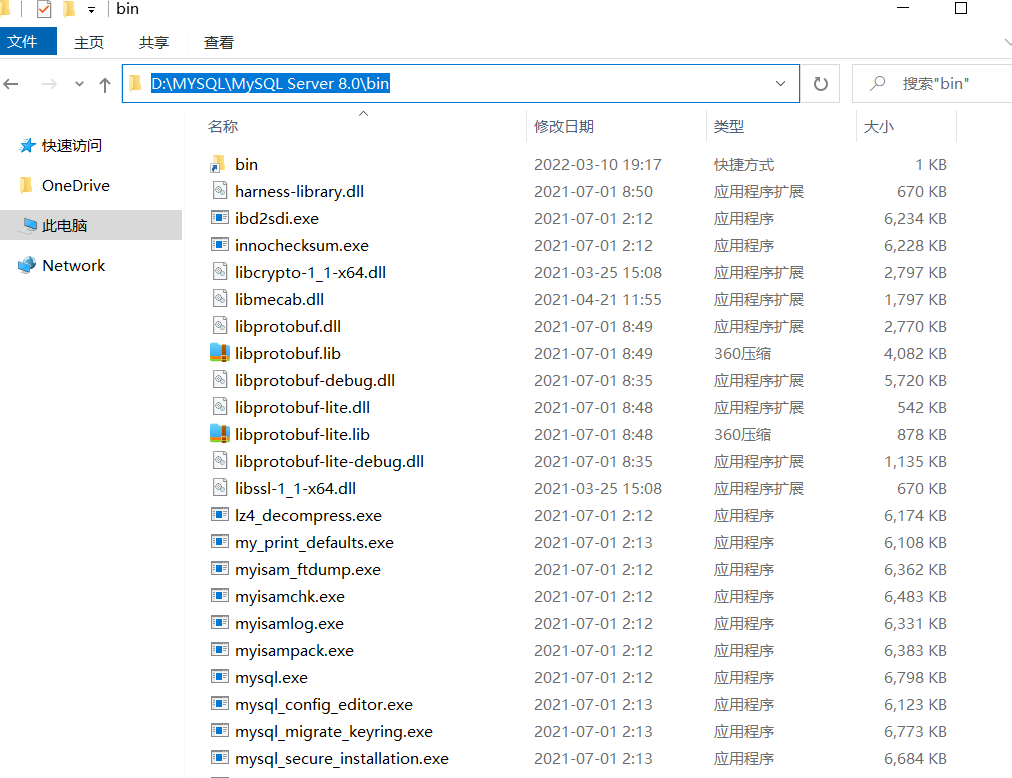This screenshot has width=1012, height=778.
Task: Refresh the current folder
Action: [x=820, y=84]
